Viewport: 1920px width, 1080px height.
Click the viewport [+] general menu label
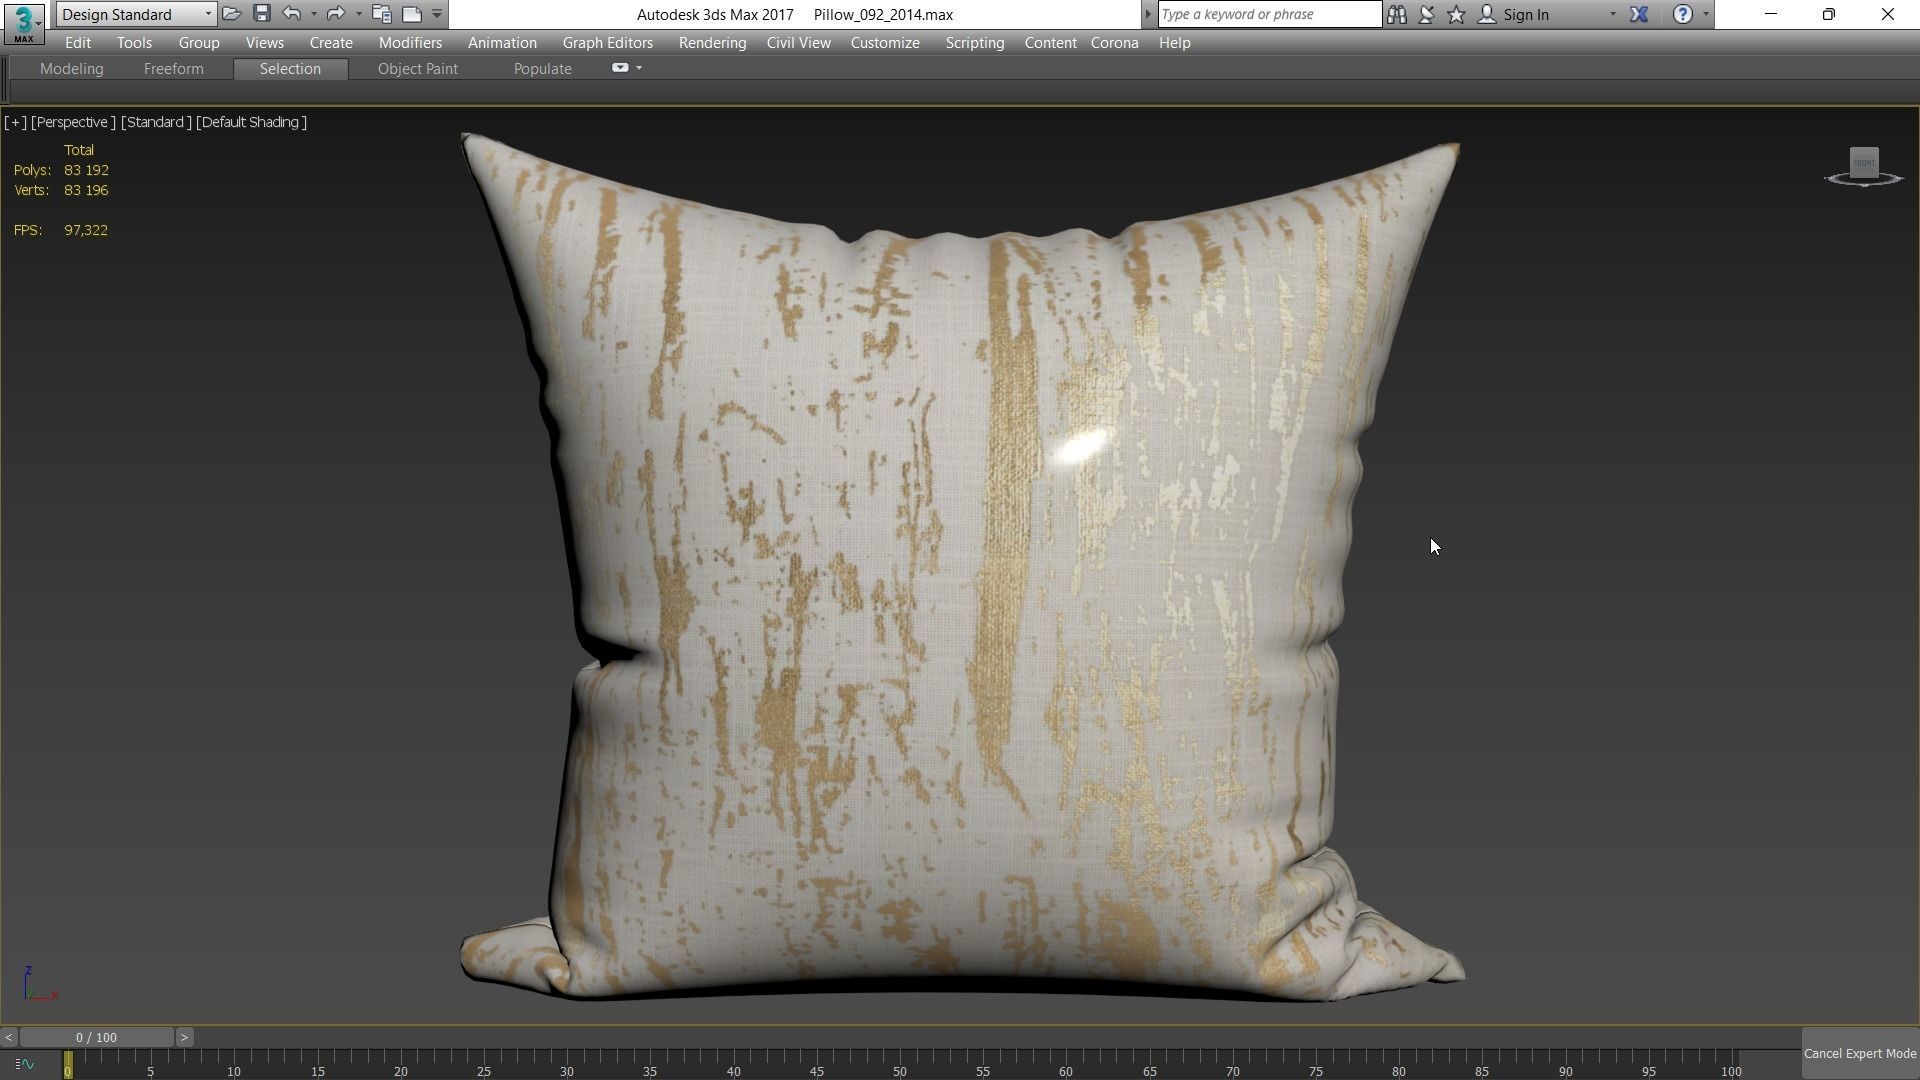[15, 122]
